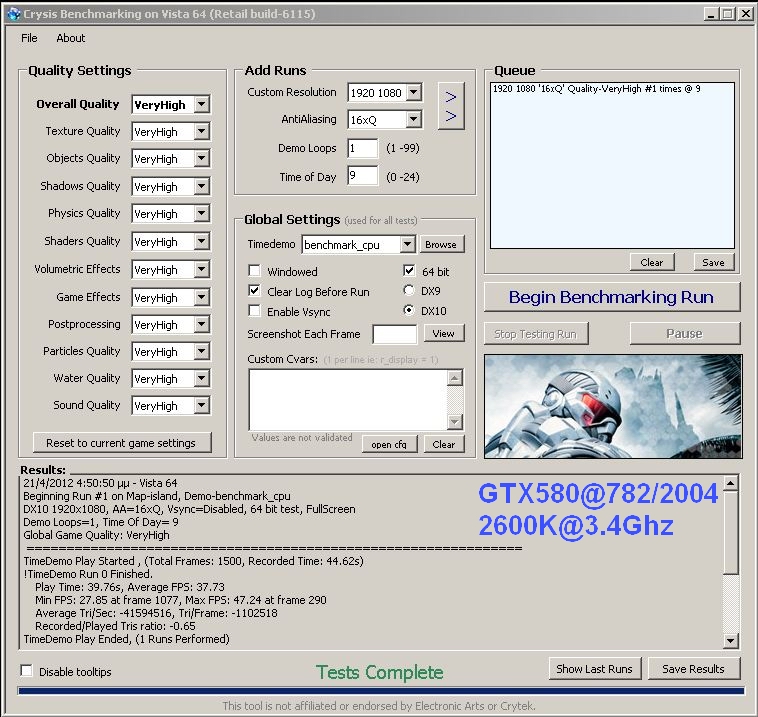Select the queued 1920 1080 16xQ run entry
The height and width of the screenshot is (717, 758).
click(x=597, y=89)
